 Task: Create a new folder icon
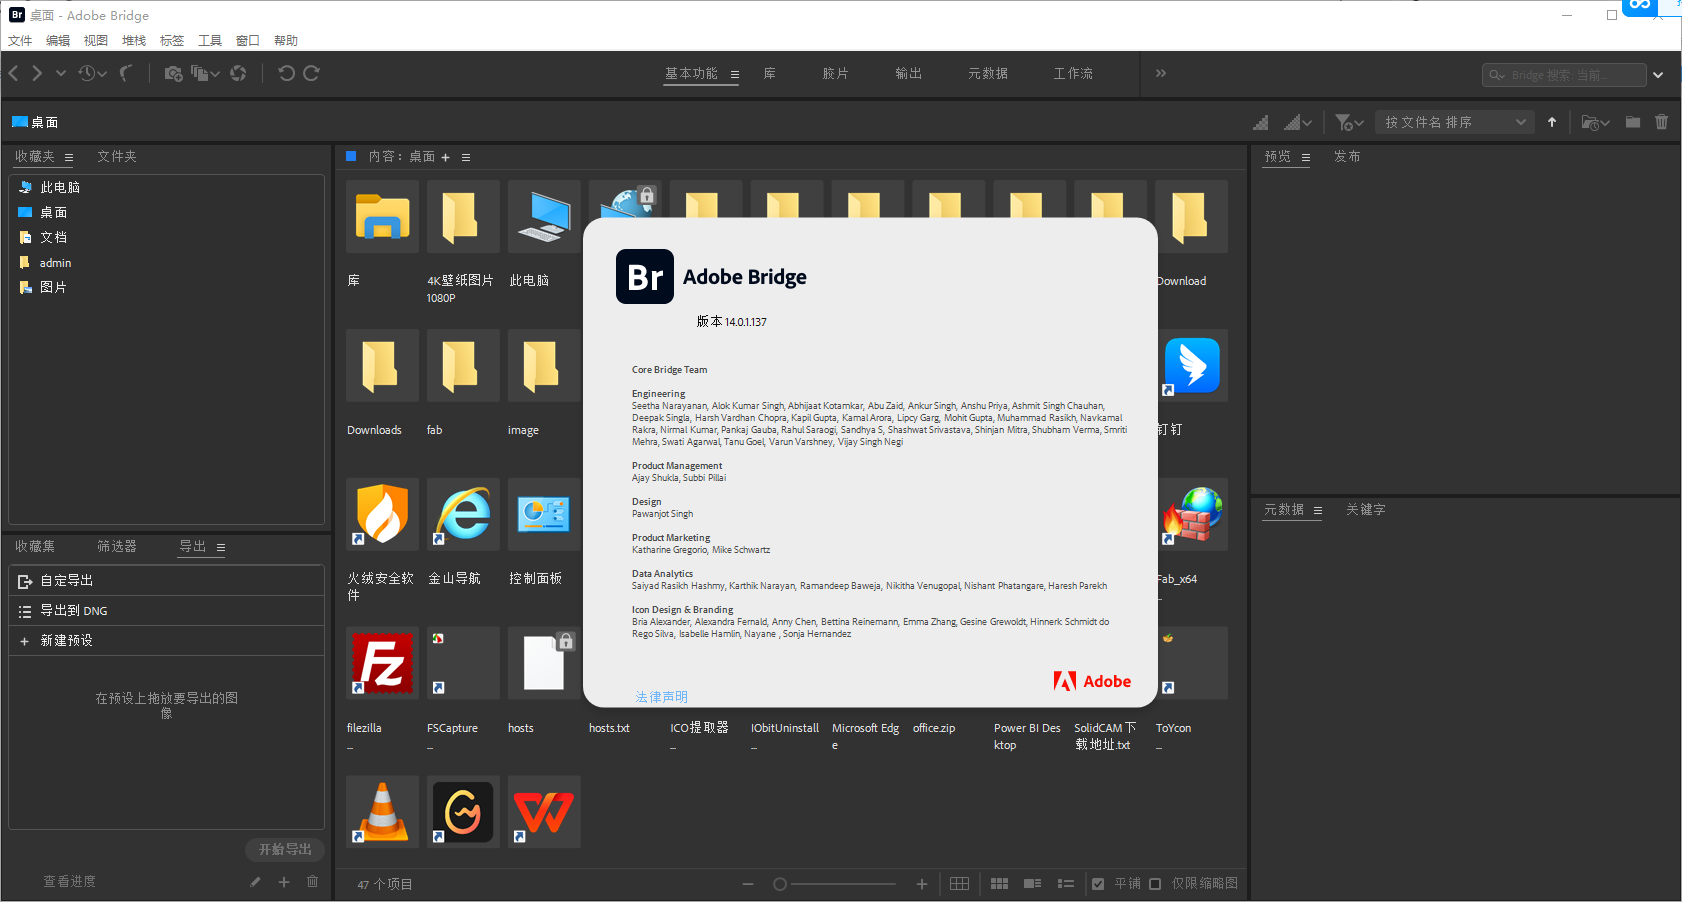click(x=1633, y=122)
